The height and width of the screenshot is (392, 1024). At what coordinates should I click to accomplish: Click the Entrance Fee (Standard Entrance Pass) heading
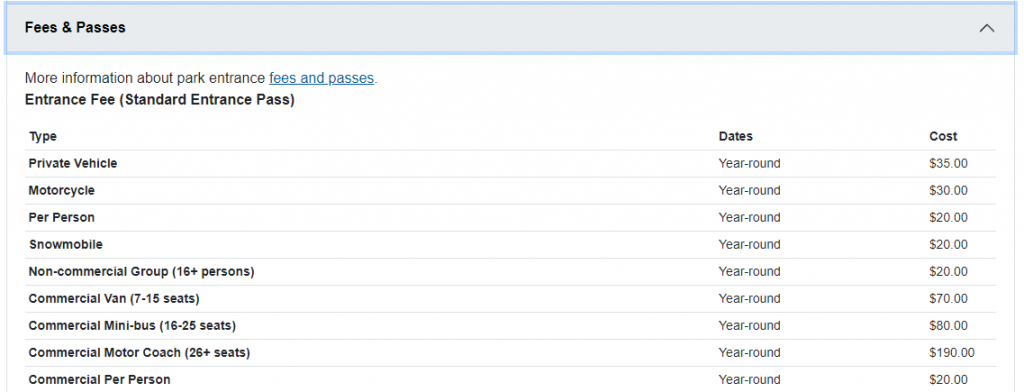[x=159, y=101]
